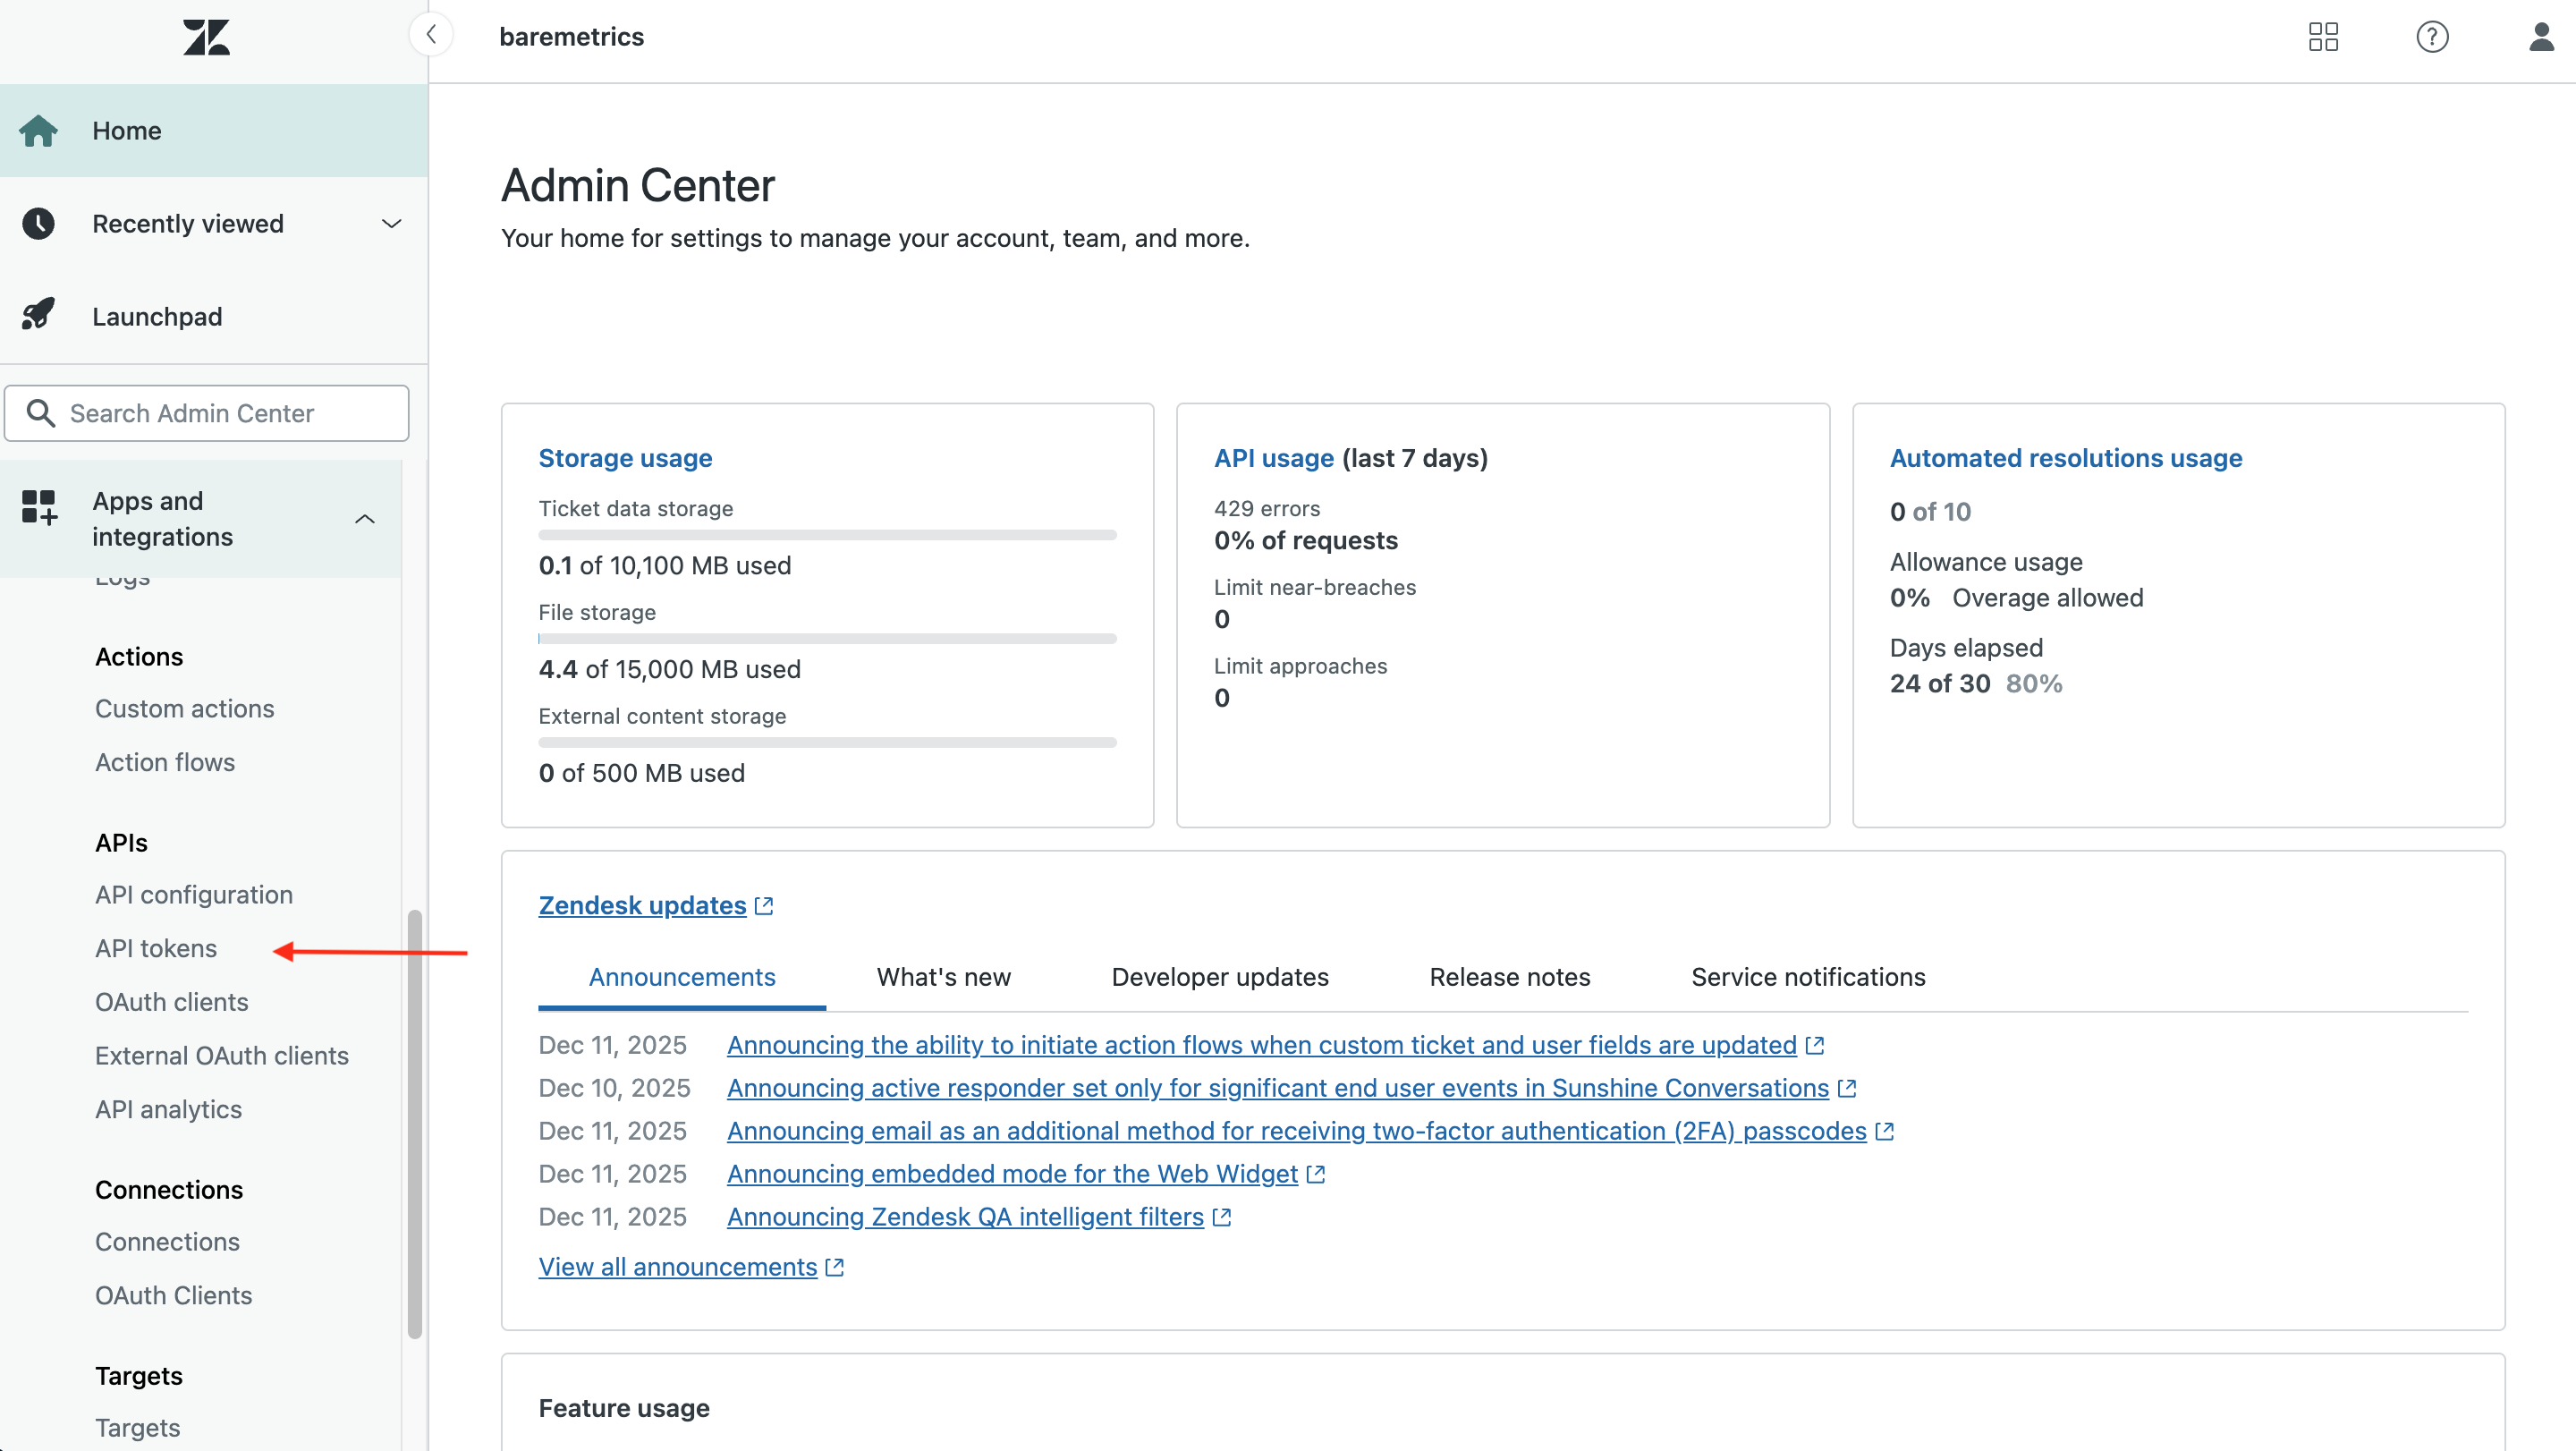
Task: Switch to the What's new tab
Action: (942, 977)
